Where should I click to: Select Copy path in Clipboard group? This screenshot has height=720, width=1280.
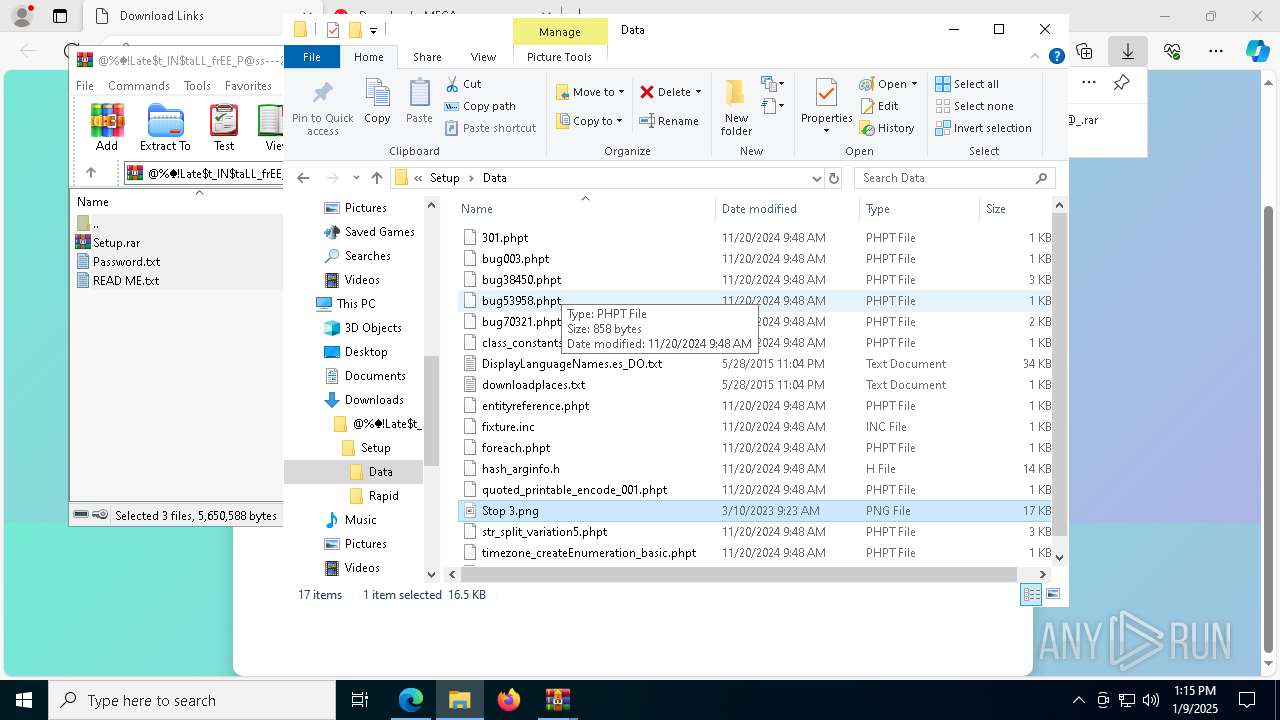click(x=480, y=106)
